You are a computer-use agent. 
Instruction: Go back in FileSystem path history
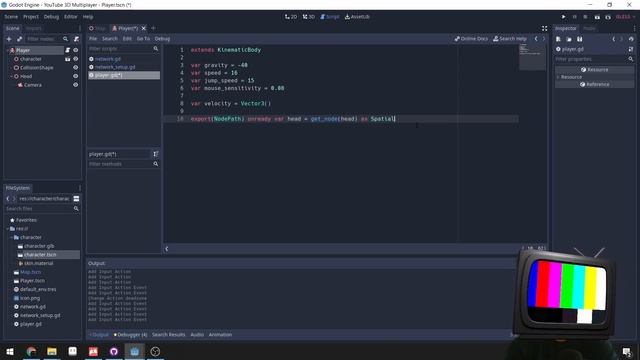point(8,199)
